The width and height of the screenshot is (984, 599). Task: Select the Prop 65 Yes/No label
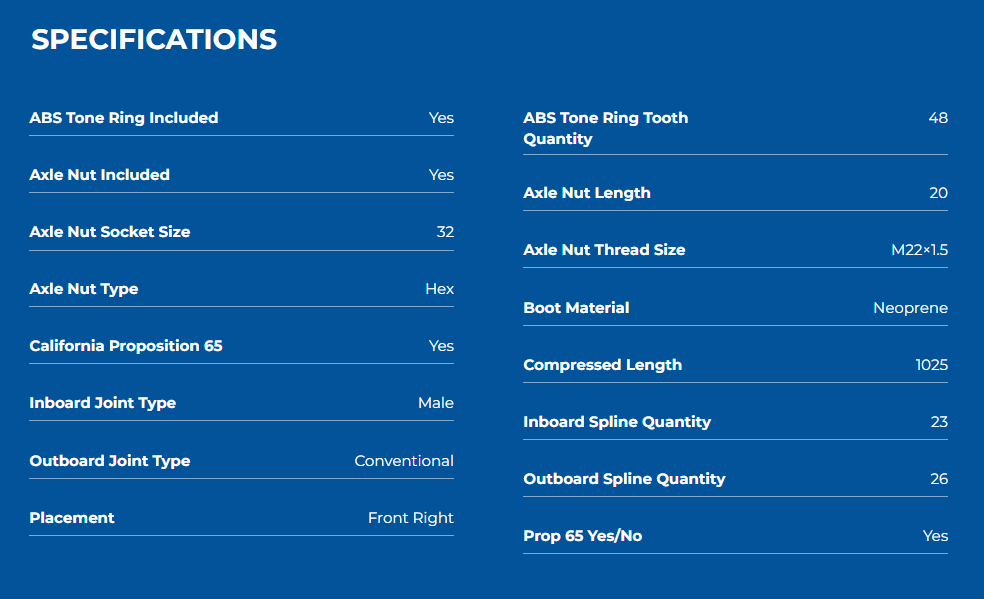[x=582, y=536]
